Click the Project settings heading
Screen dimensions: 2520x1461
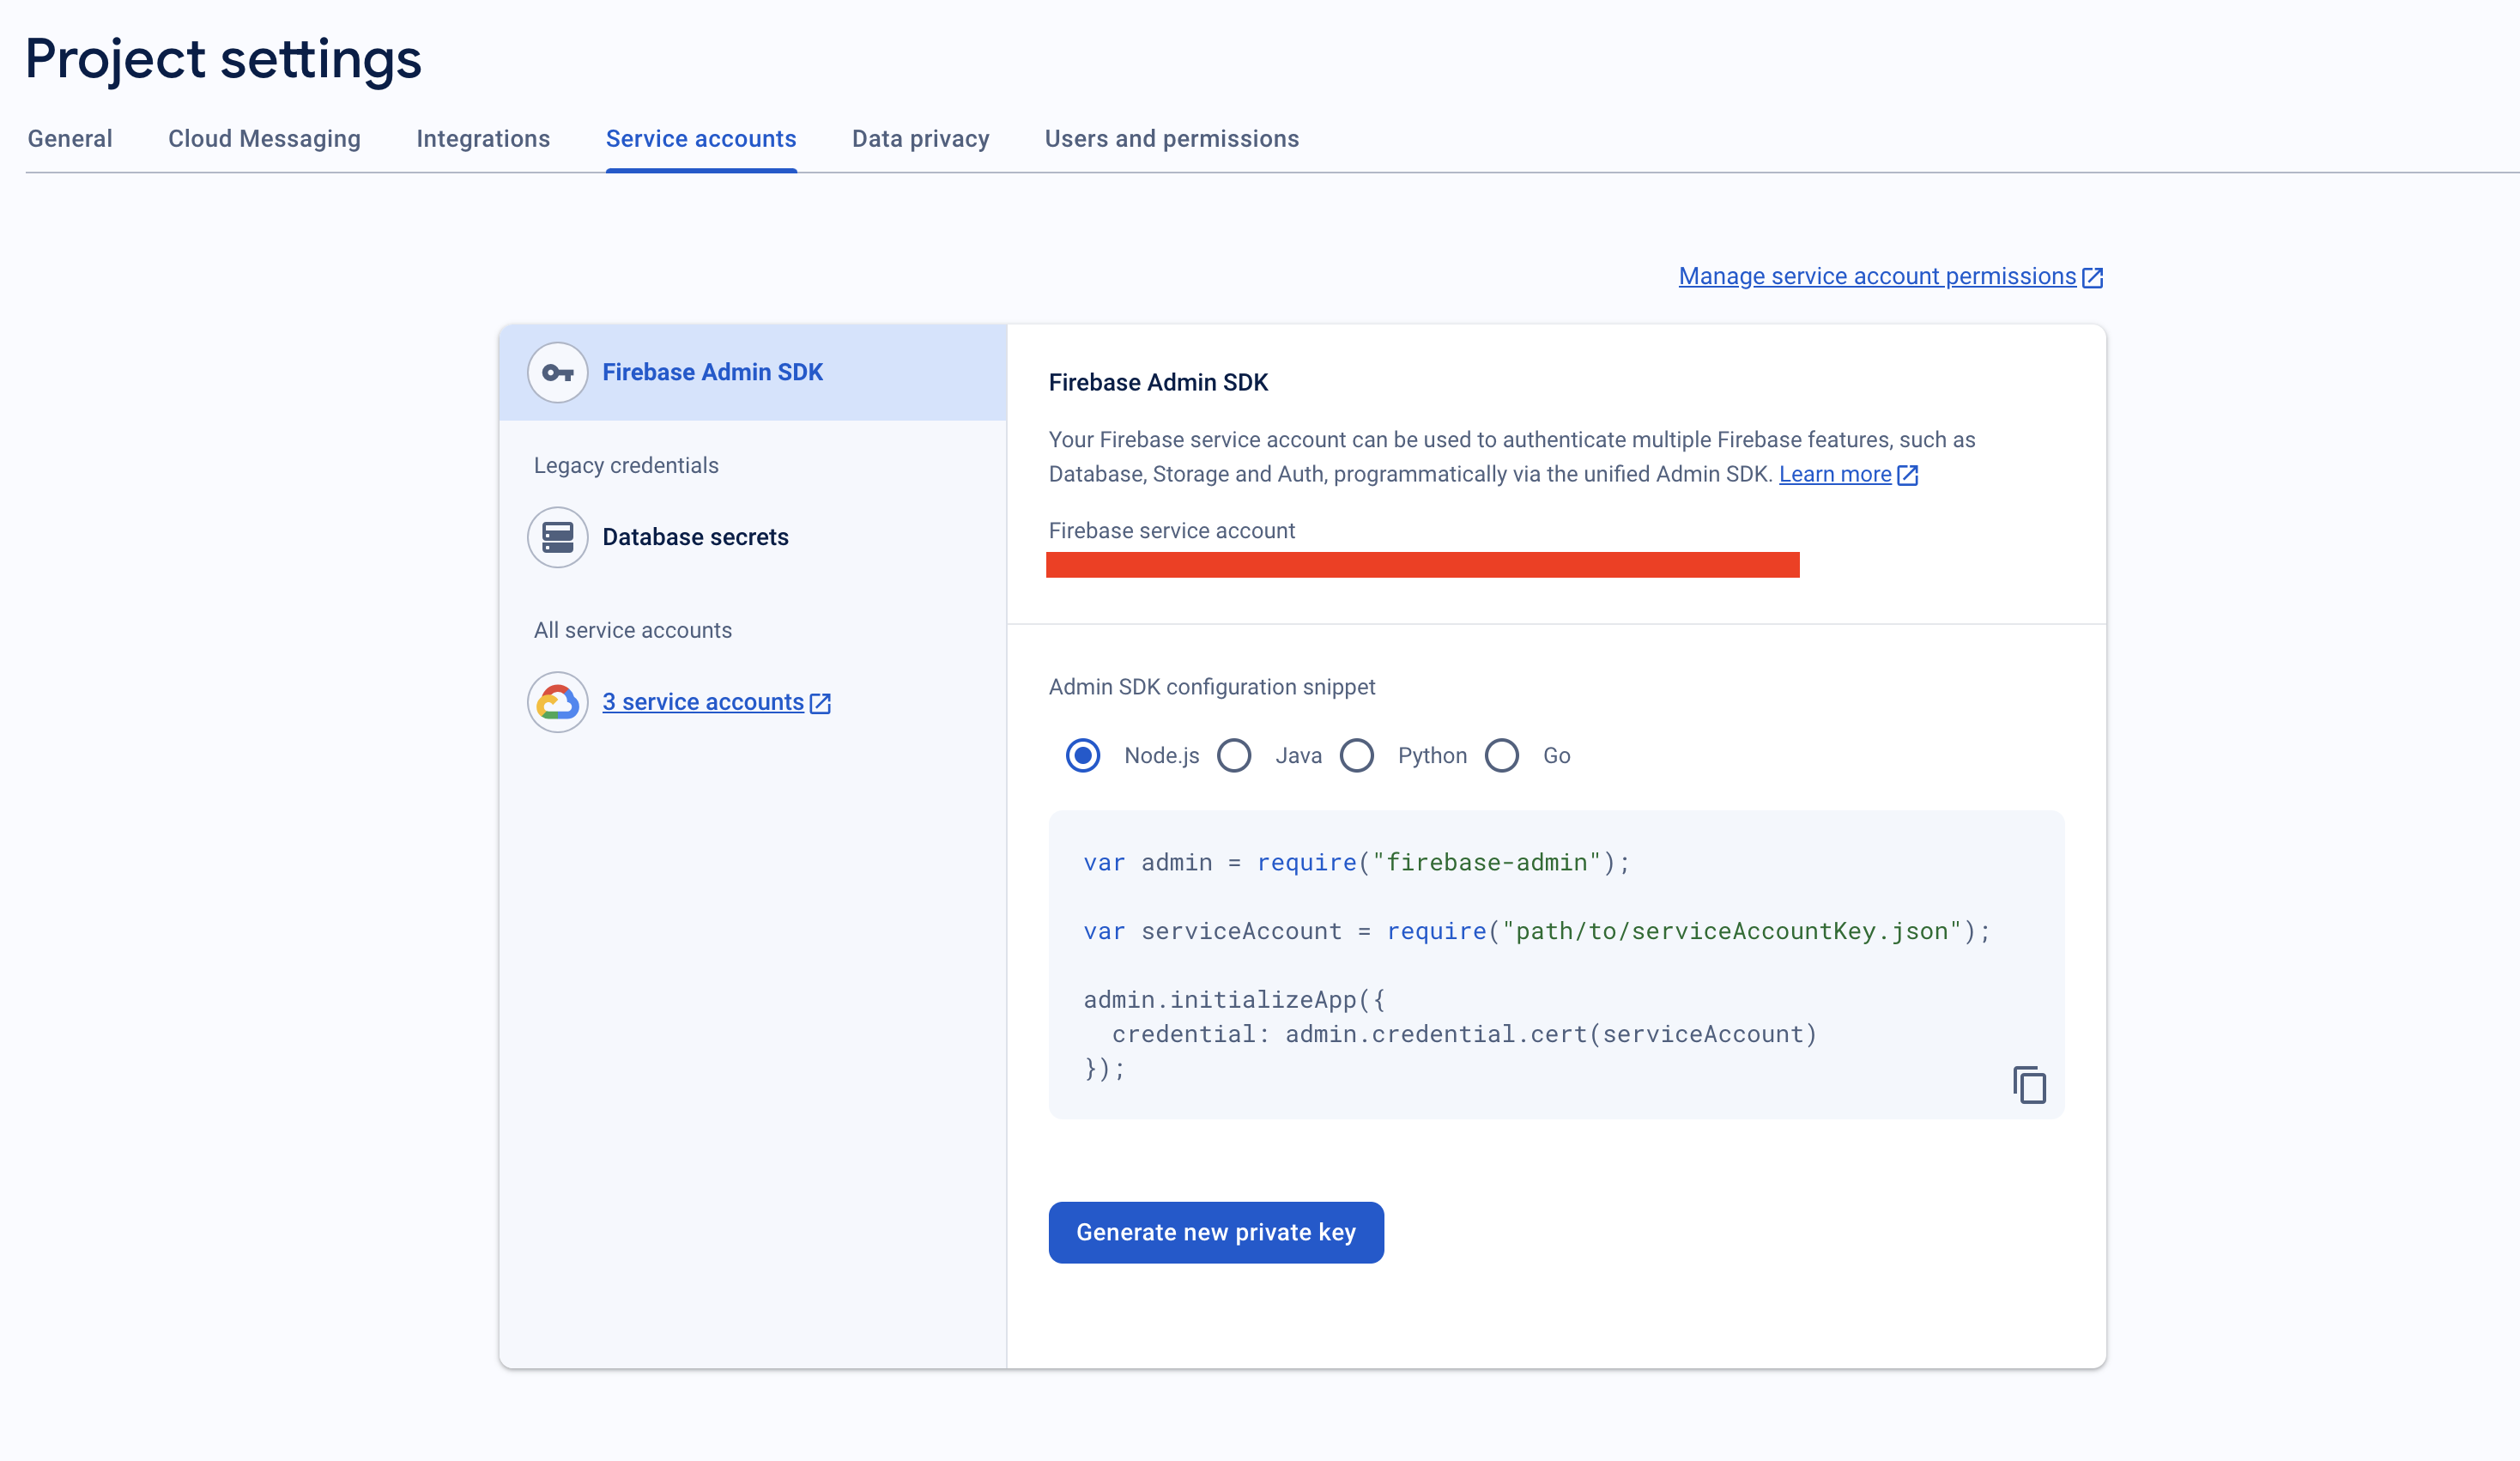pos(224,58)
